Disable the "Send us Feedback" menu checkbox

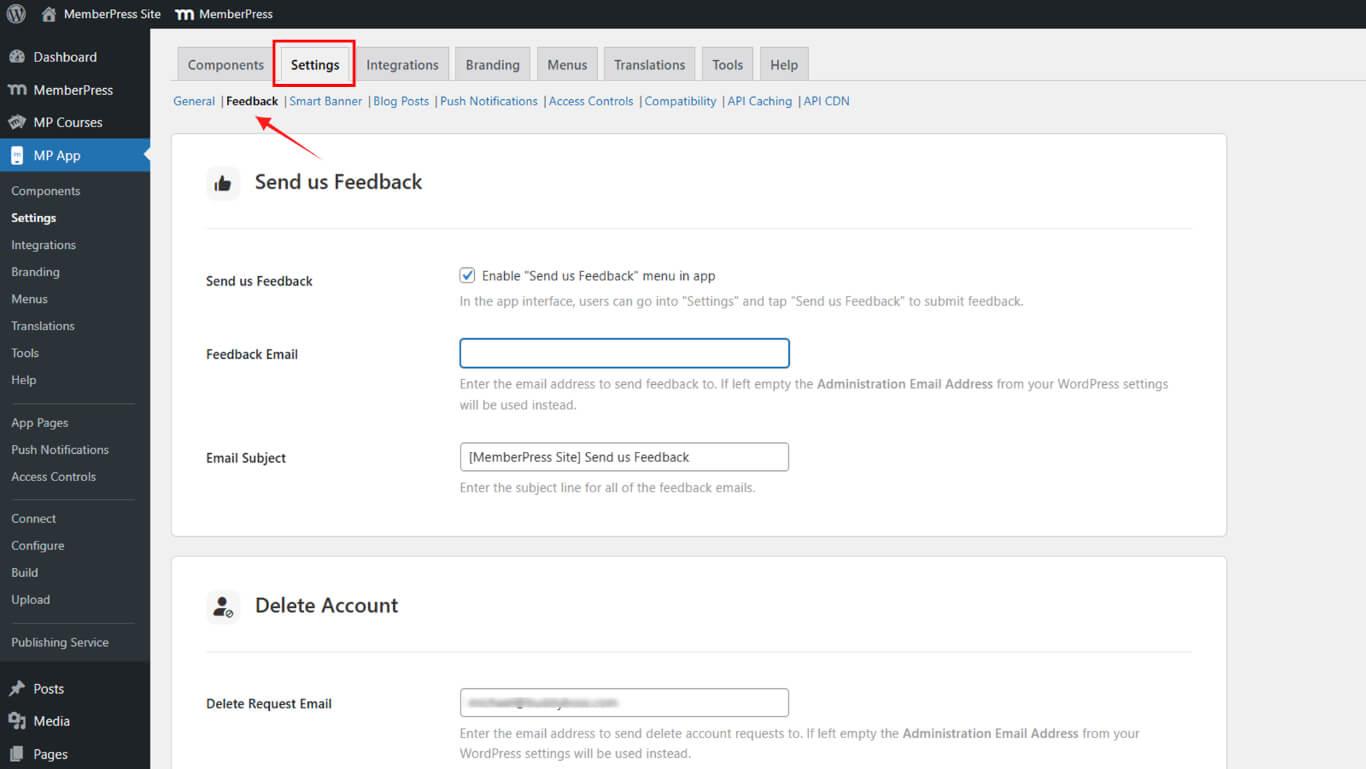tap(467, 276)
